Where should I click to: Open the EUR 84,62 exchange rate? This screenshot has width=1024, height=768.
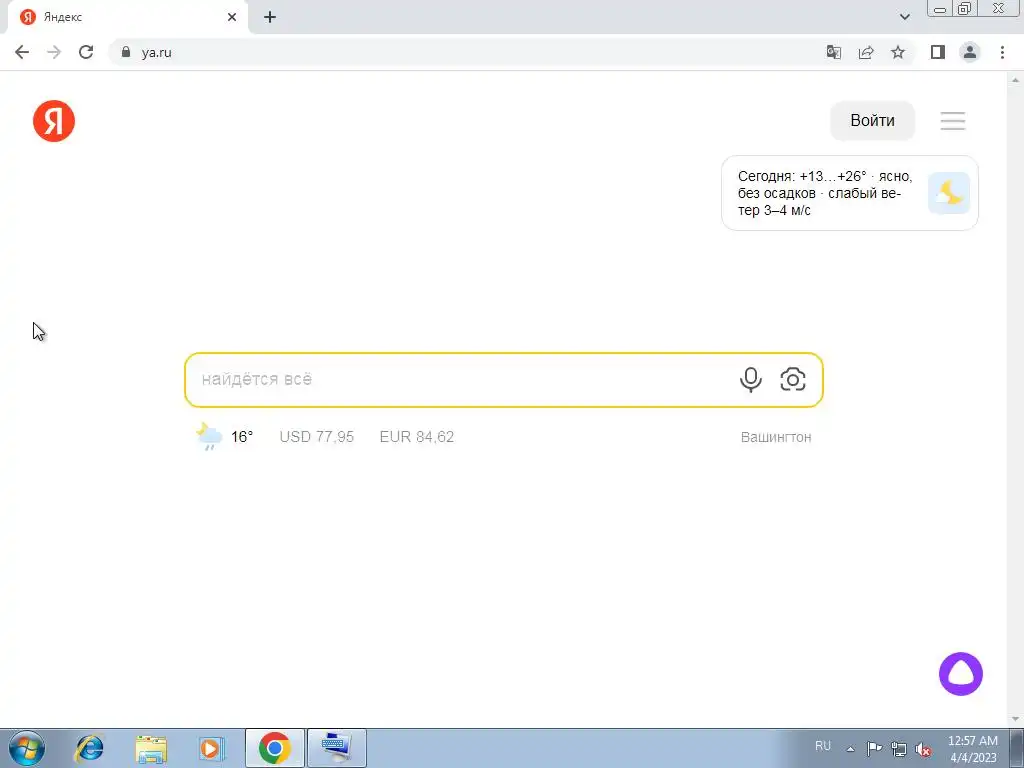[x=417, y=437]
